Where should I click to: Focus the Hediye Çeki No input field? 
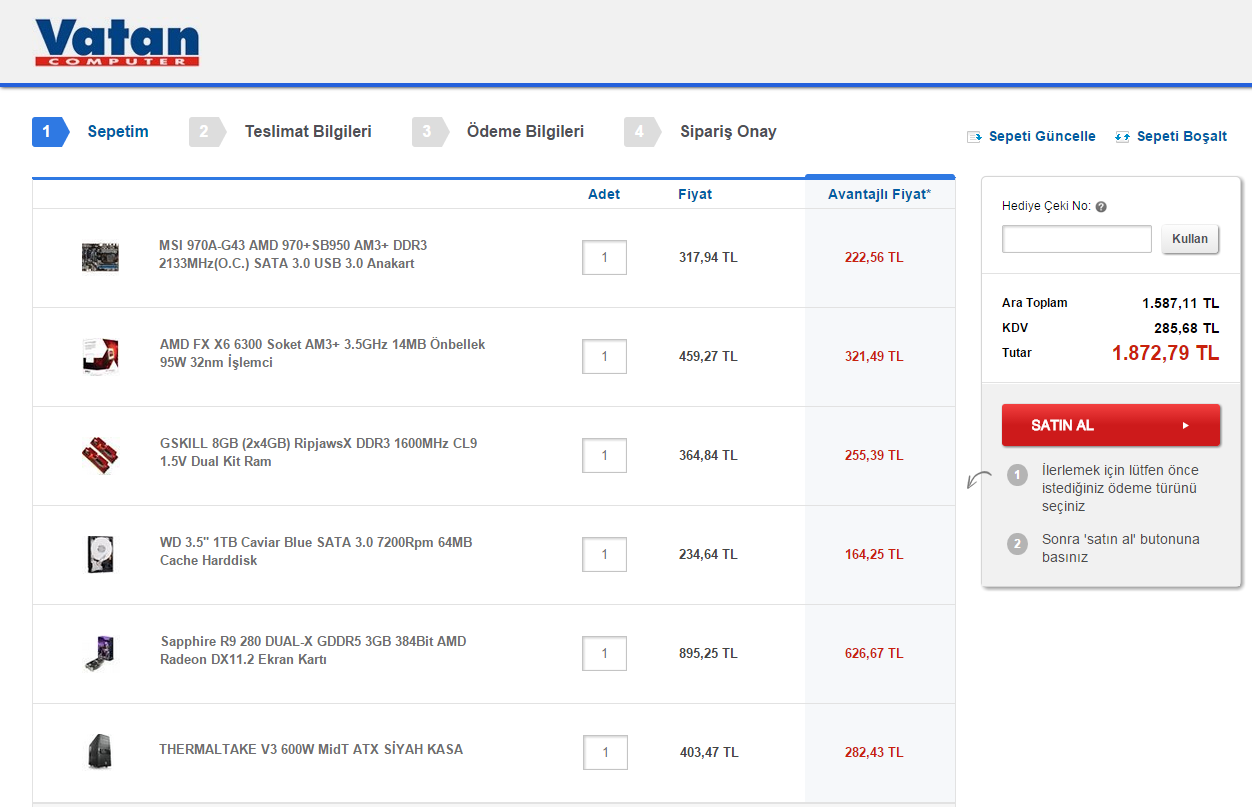(x=1077, y=239)
